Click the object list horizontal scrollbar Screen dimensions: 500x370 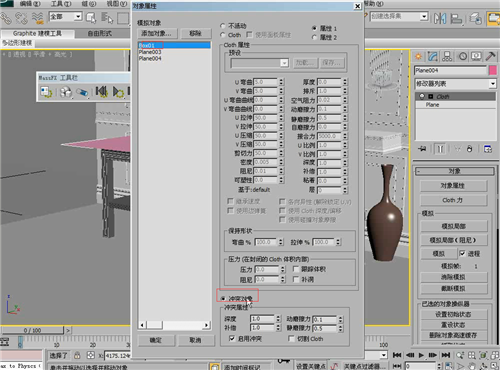(174, 325)
